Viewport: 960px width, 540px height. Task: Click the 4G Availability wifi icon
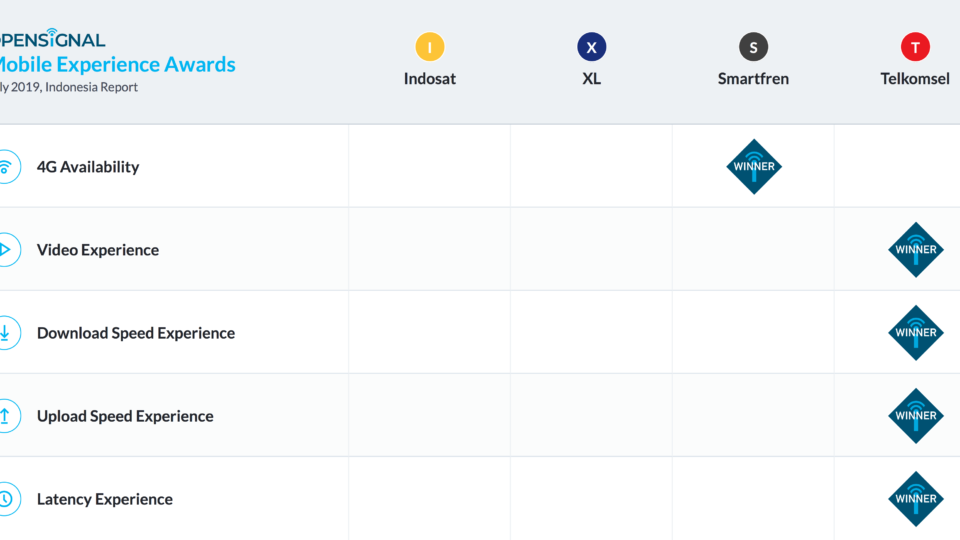click(7, 167)
